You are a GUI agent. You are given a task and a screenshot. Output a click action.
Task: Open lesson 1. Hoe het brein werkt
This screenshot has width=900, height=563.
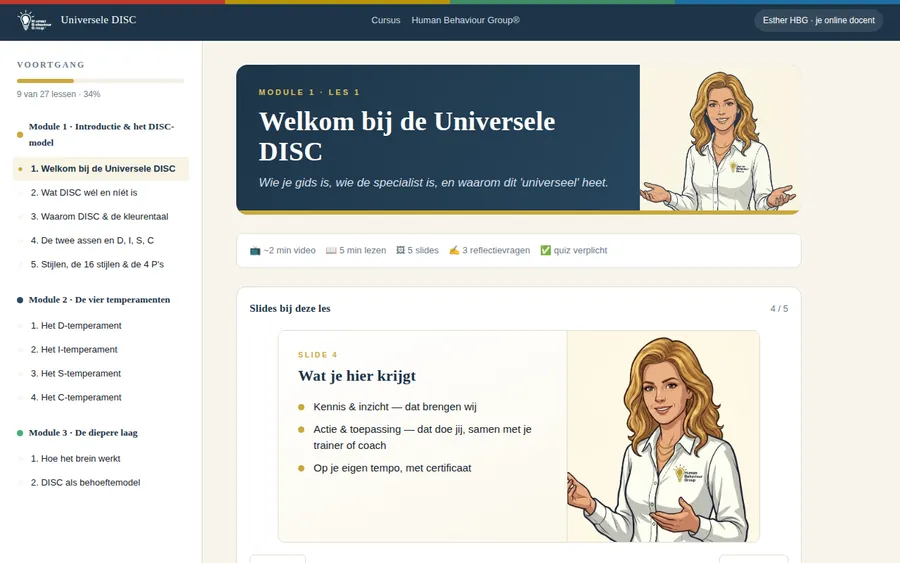pyautogui.click(x=75, y=459)
